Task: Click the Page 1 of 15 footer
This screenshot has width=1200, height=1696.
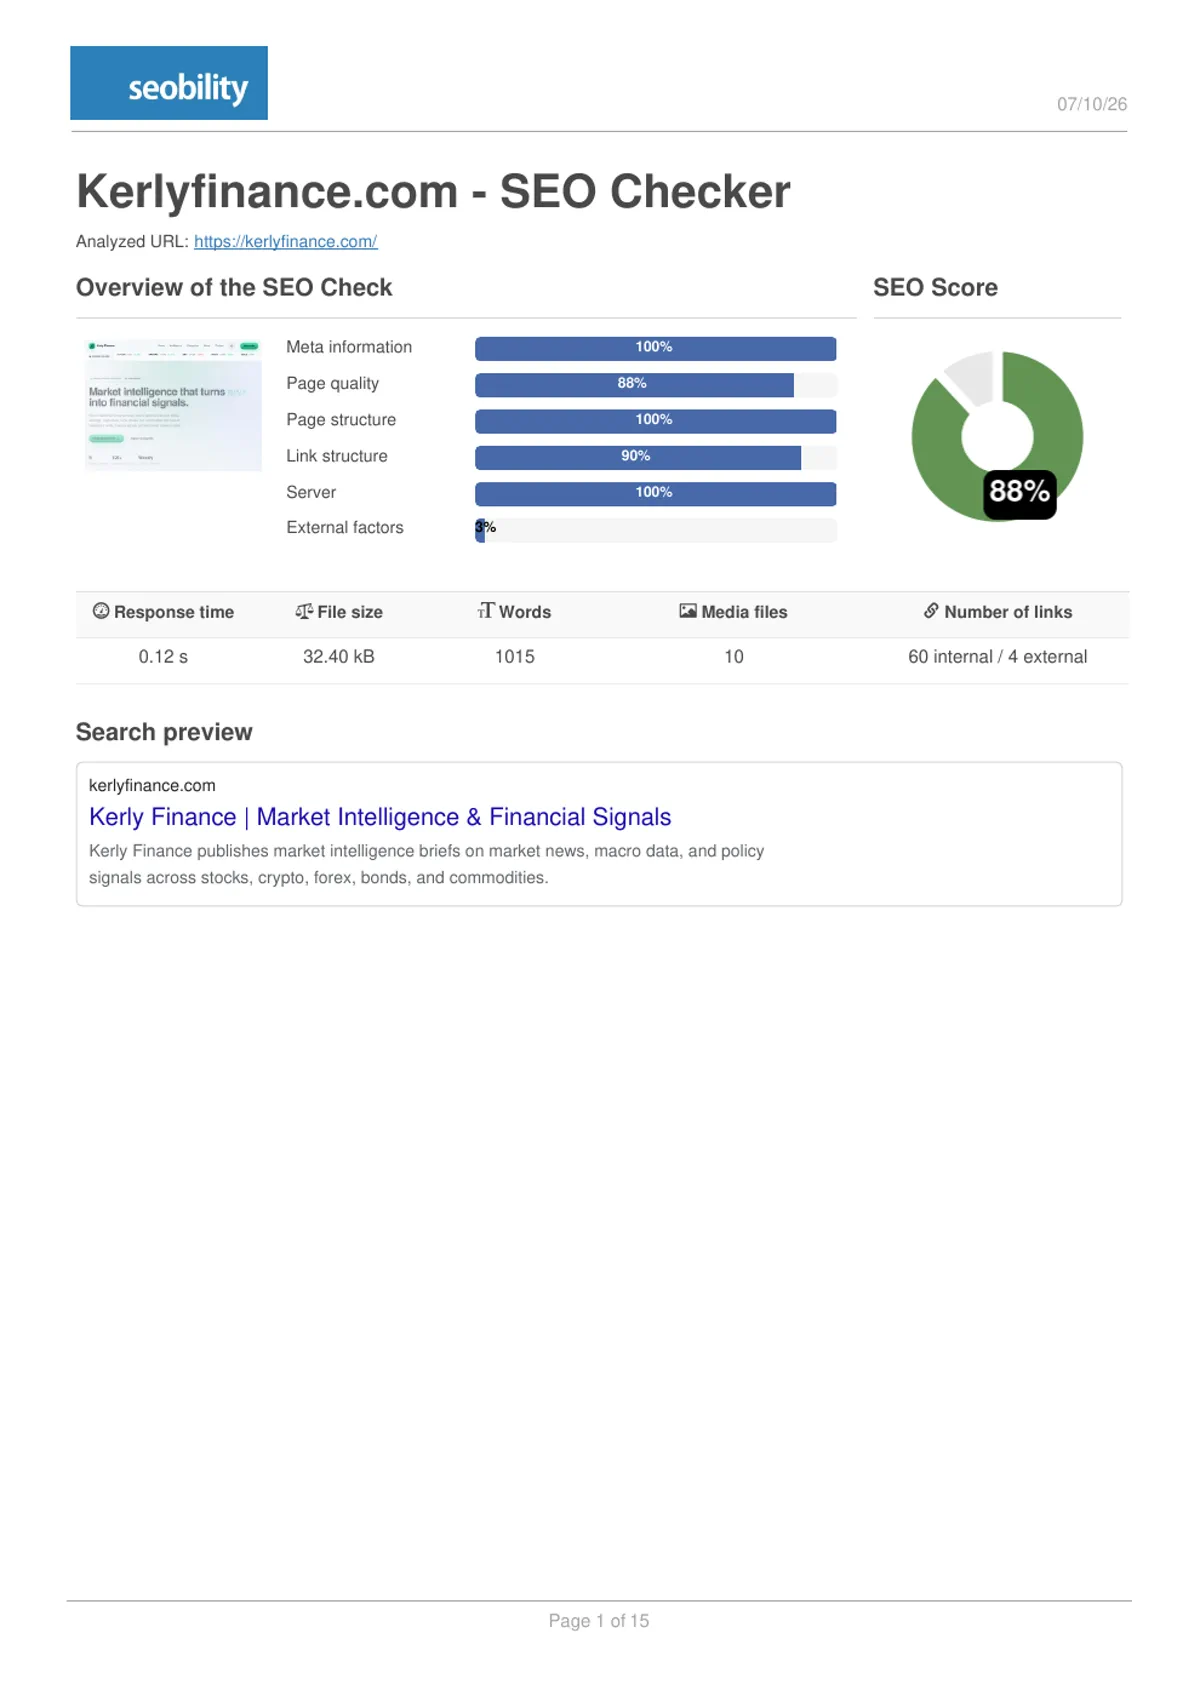Action: pyautogui.click(x=599, y=1621)
